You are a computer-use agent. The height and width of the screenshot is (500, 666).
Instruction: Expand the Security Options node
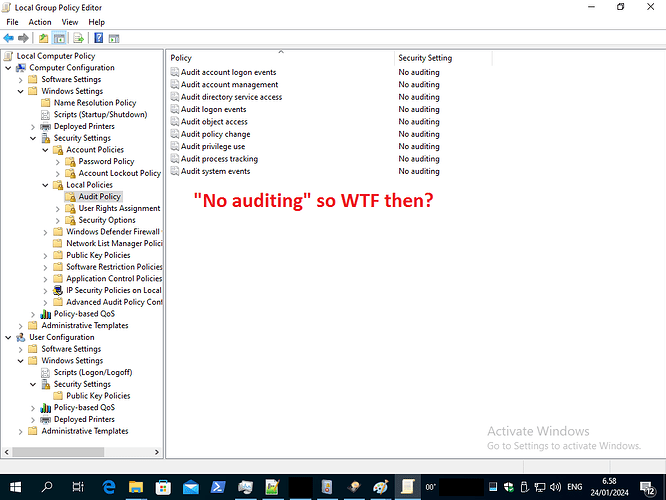[58, 220]
